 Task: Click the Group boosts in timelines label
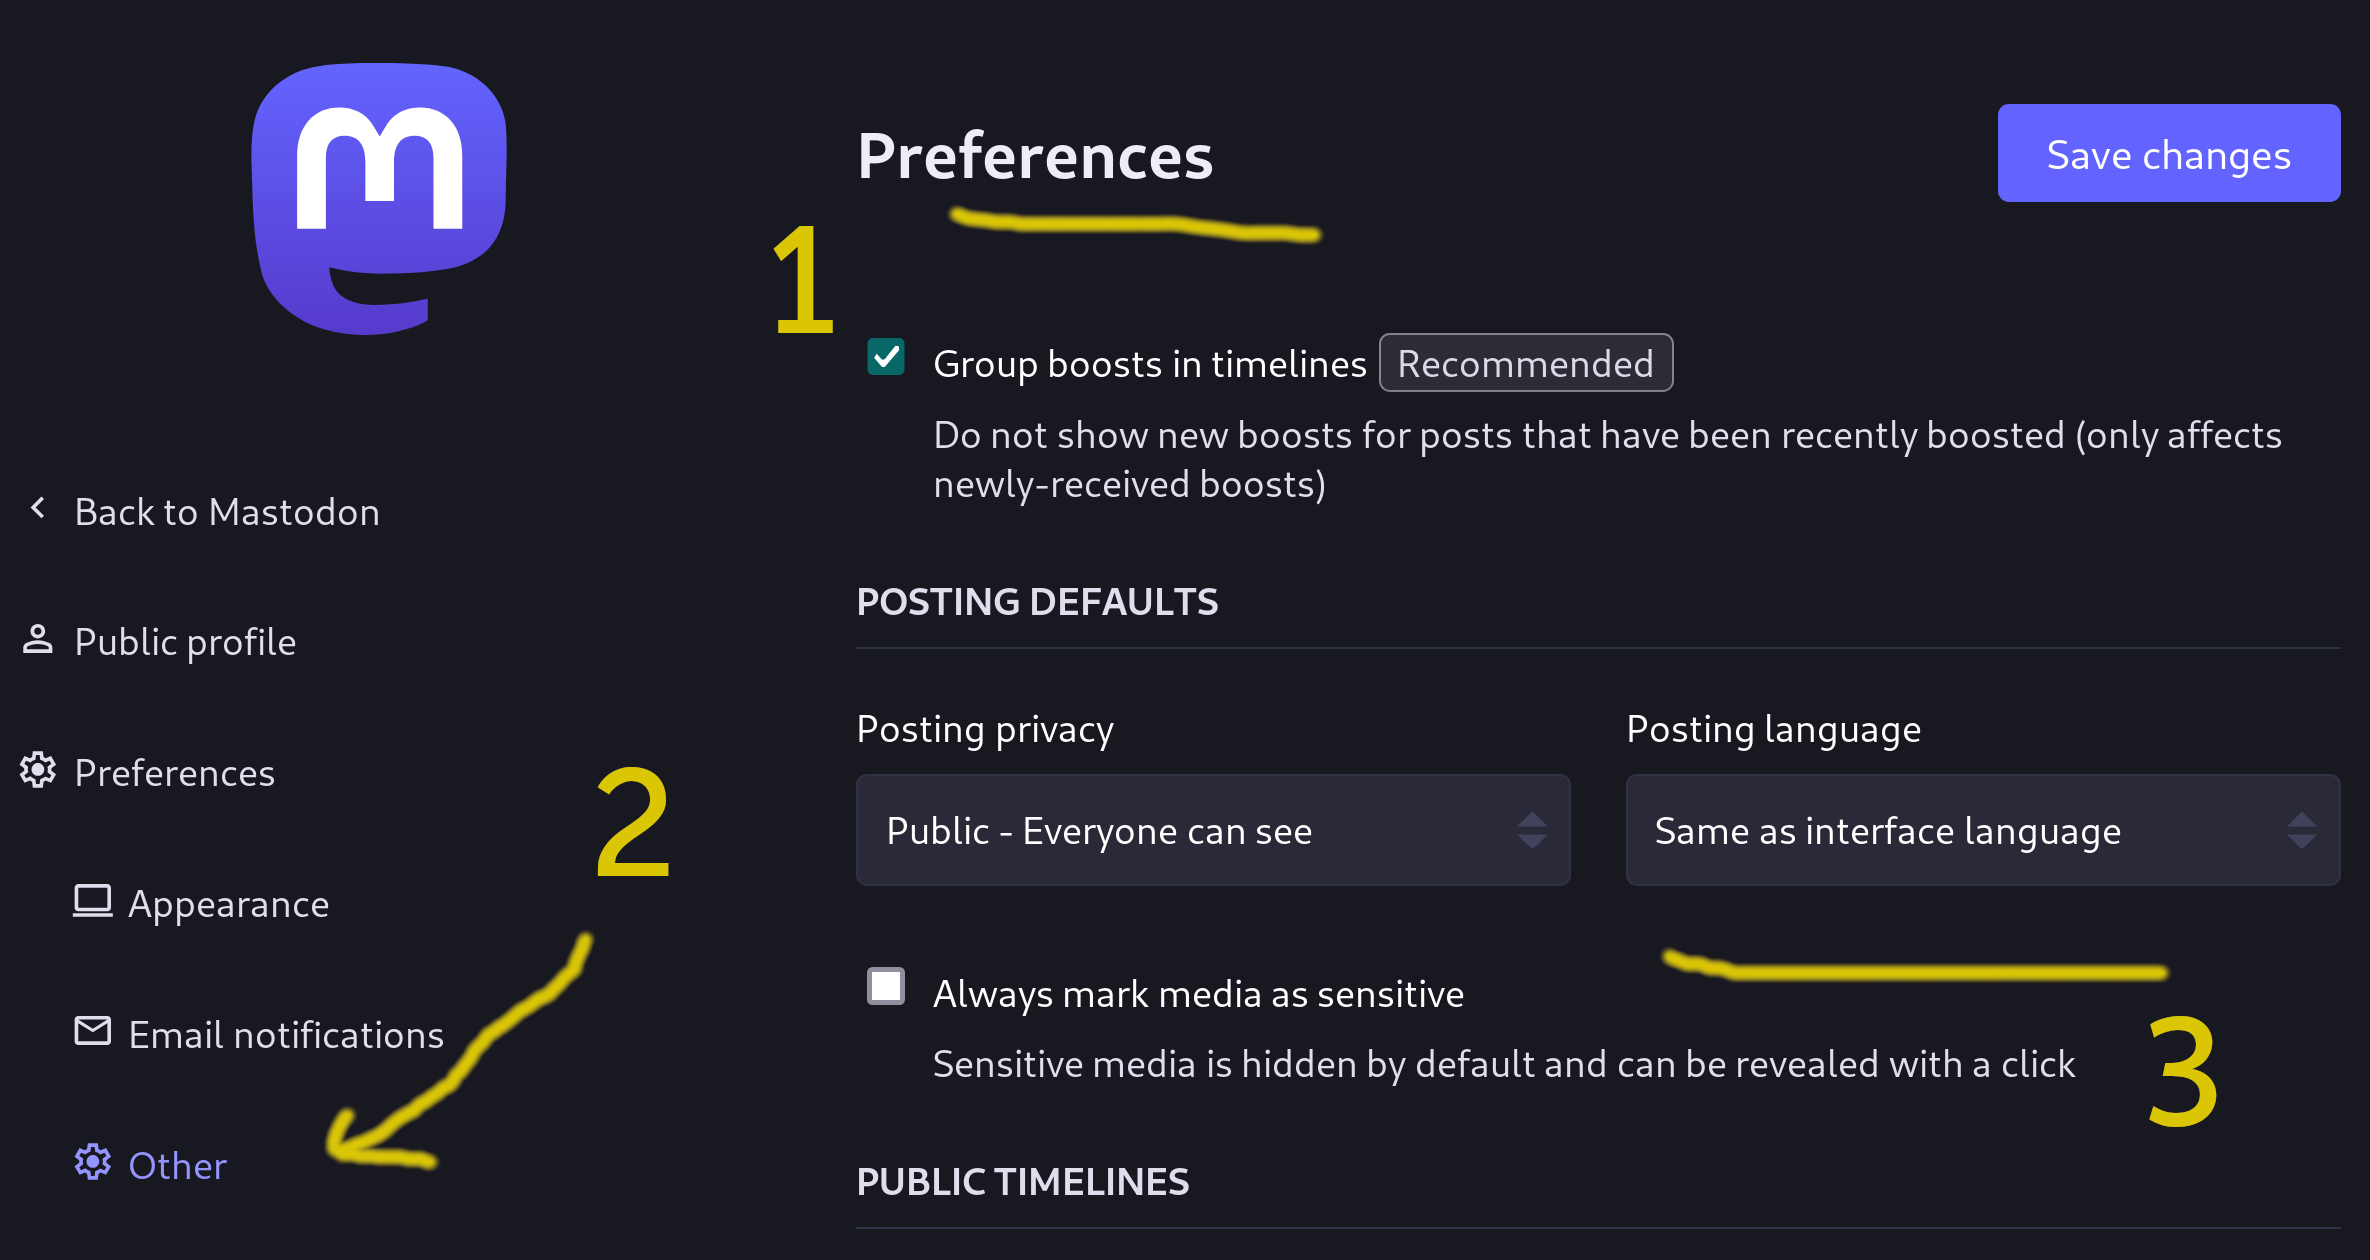coord(1149,364)
